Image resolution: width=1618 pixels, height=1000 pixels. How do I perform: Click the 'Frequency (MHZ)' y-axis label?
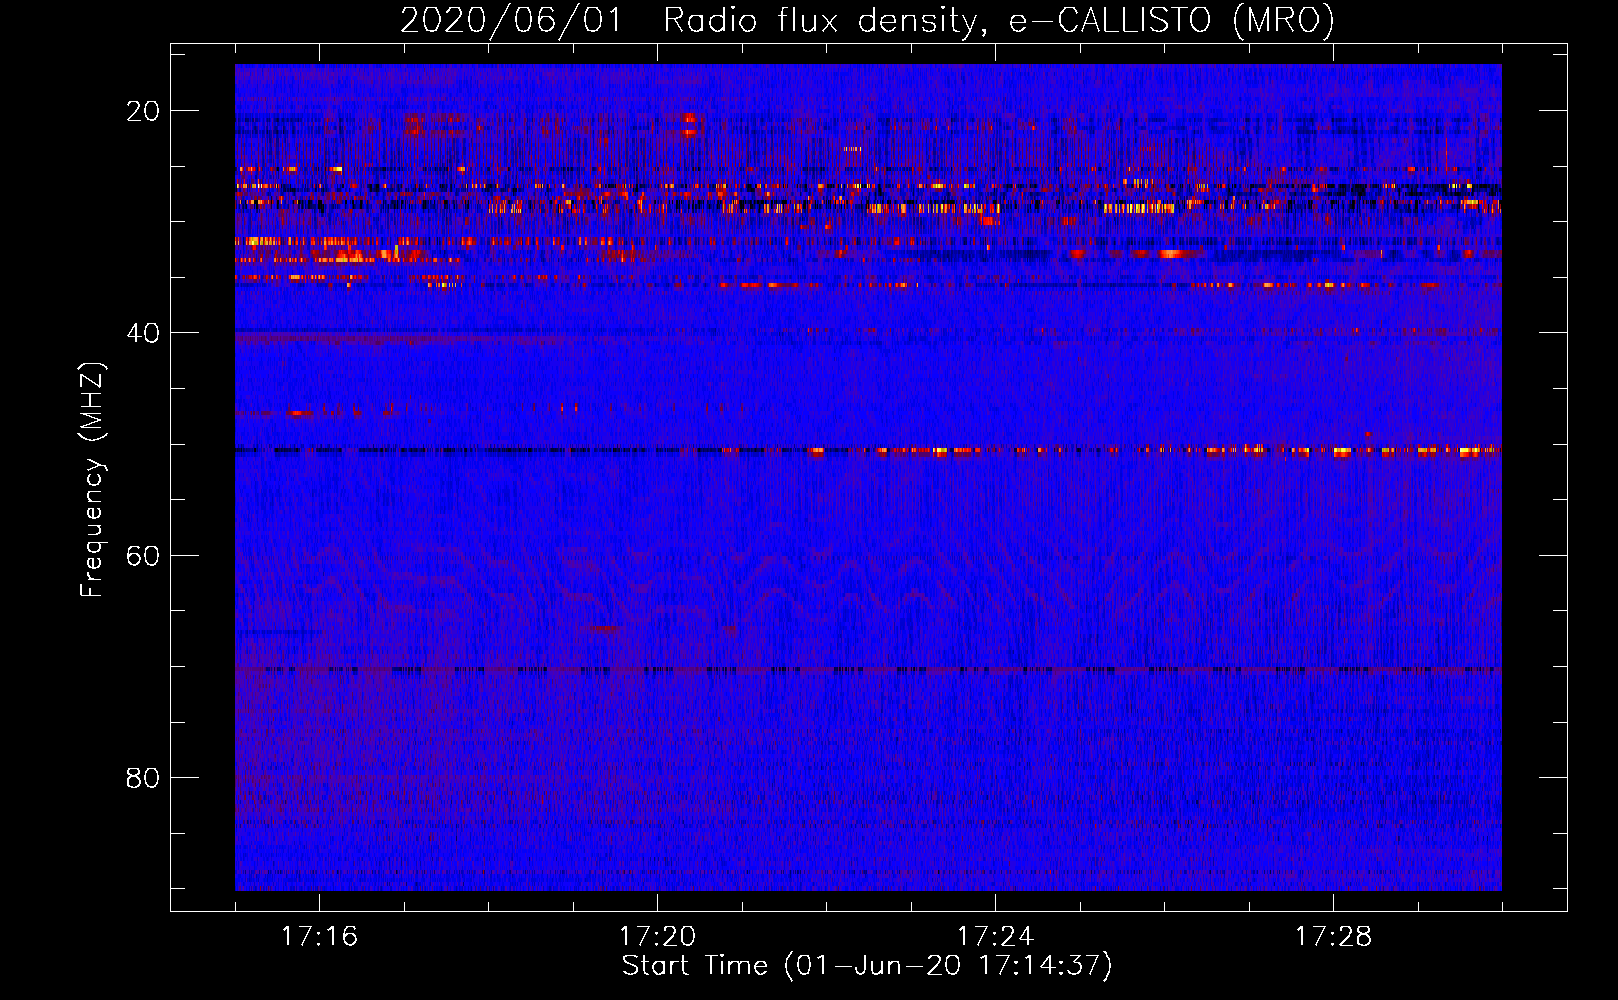92,480
